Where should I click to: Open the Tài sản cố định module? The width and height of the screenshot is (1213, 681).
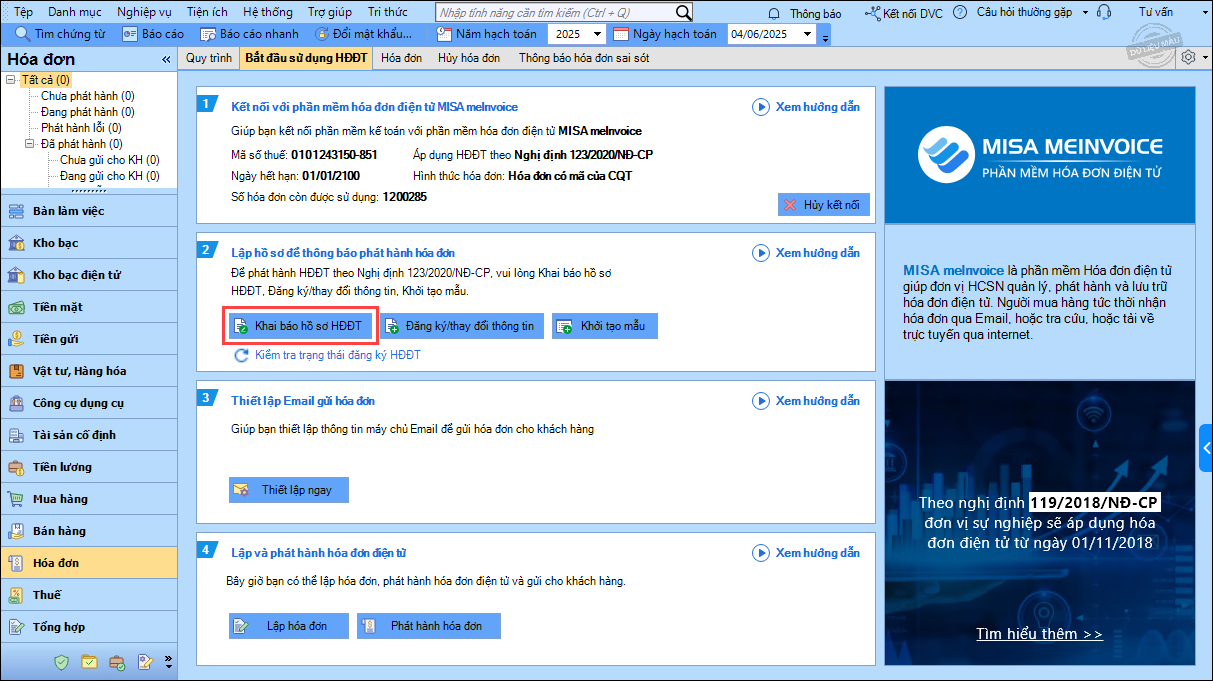(89, 435)
